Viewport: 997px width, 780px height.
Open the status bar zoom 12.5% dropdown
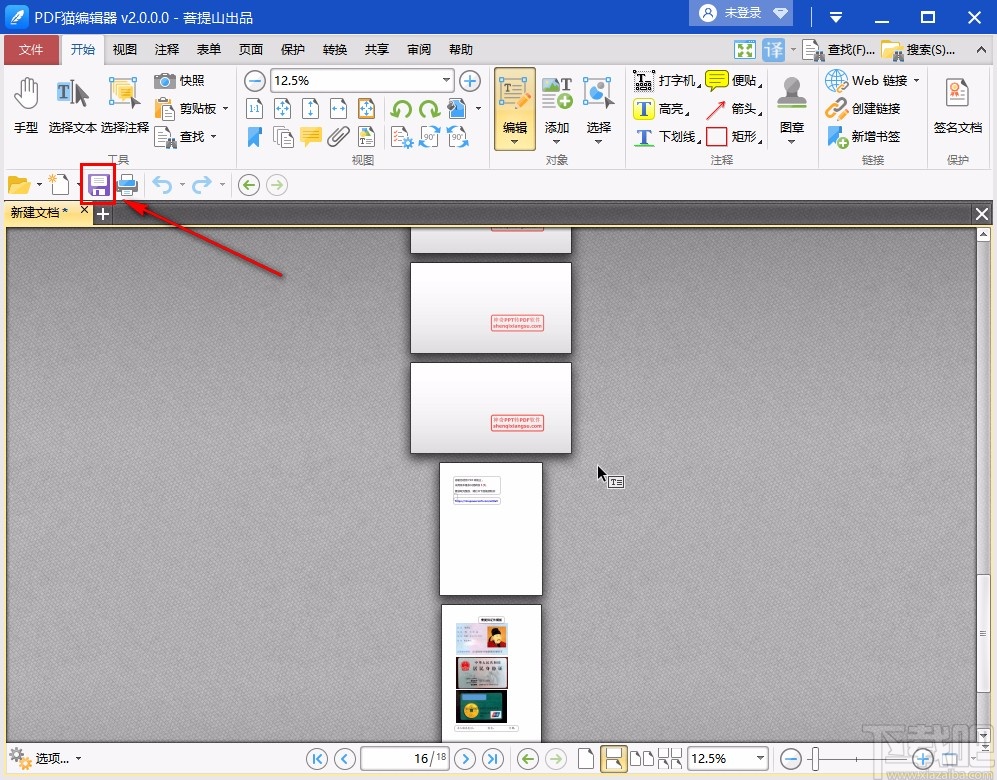tap(760, 758)
